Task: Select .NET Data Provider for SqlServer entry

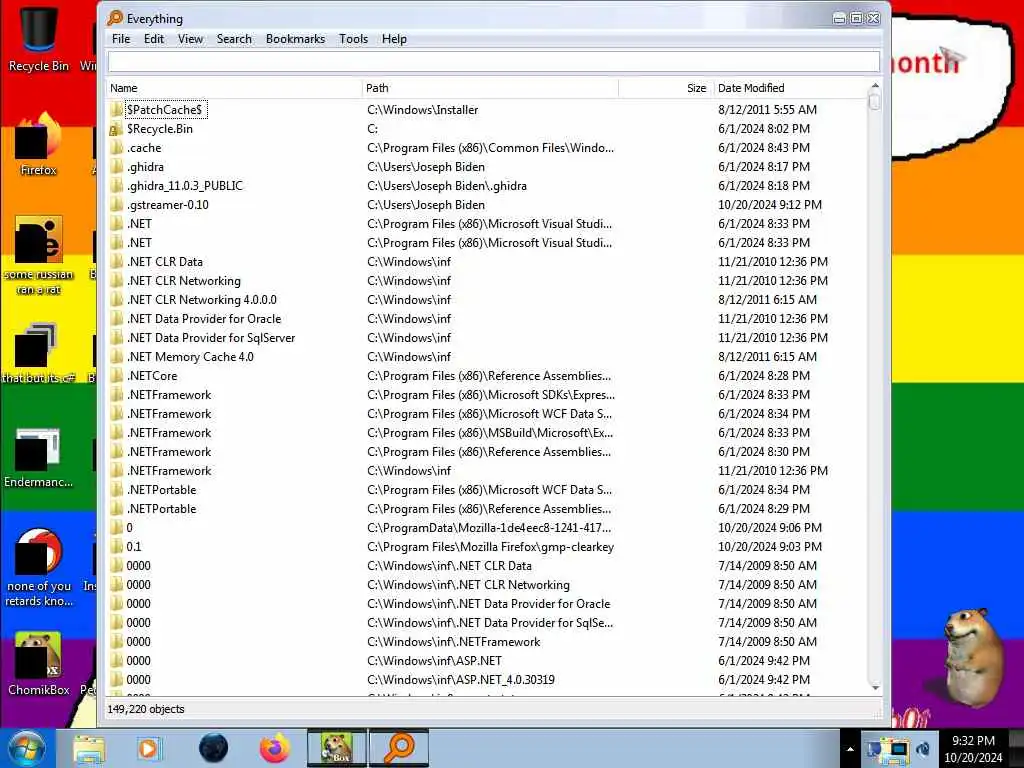Action: pyautogui.click(x=211, y=338)
